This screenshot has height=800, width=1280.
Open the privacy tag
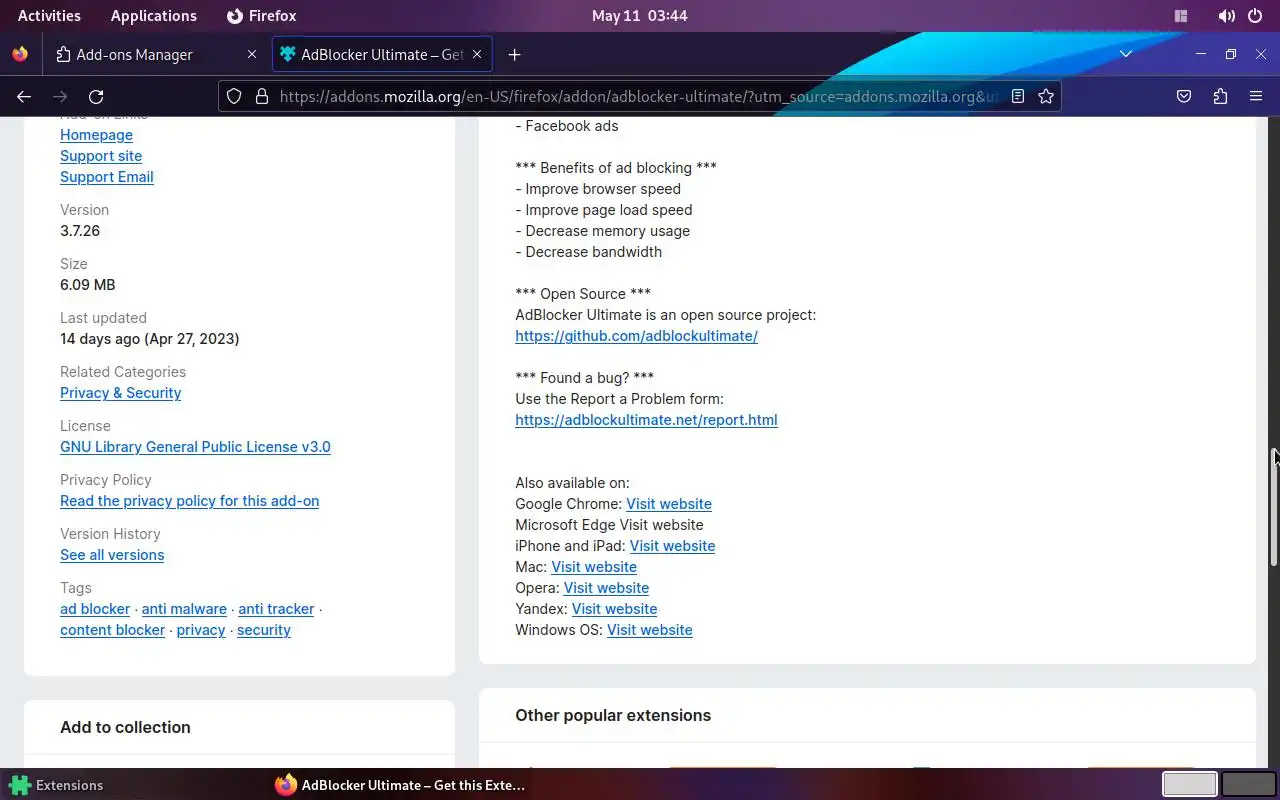tap(201, 630)
